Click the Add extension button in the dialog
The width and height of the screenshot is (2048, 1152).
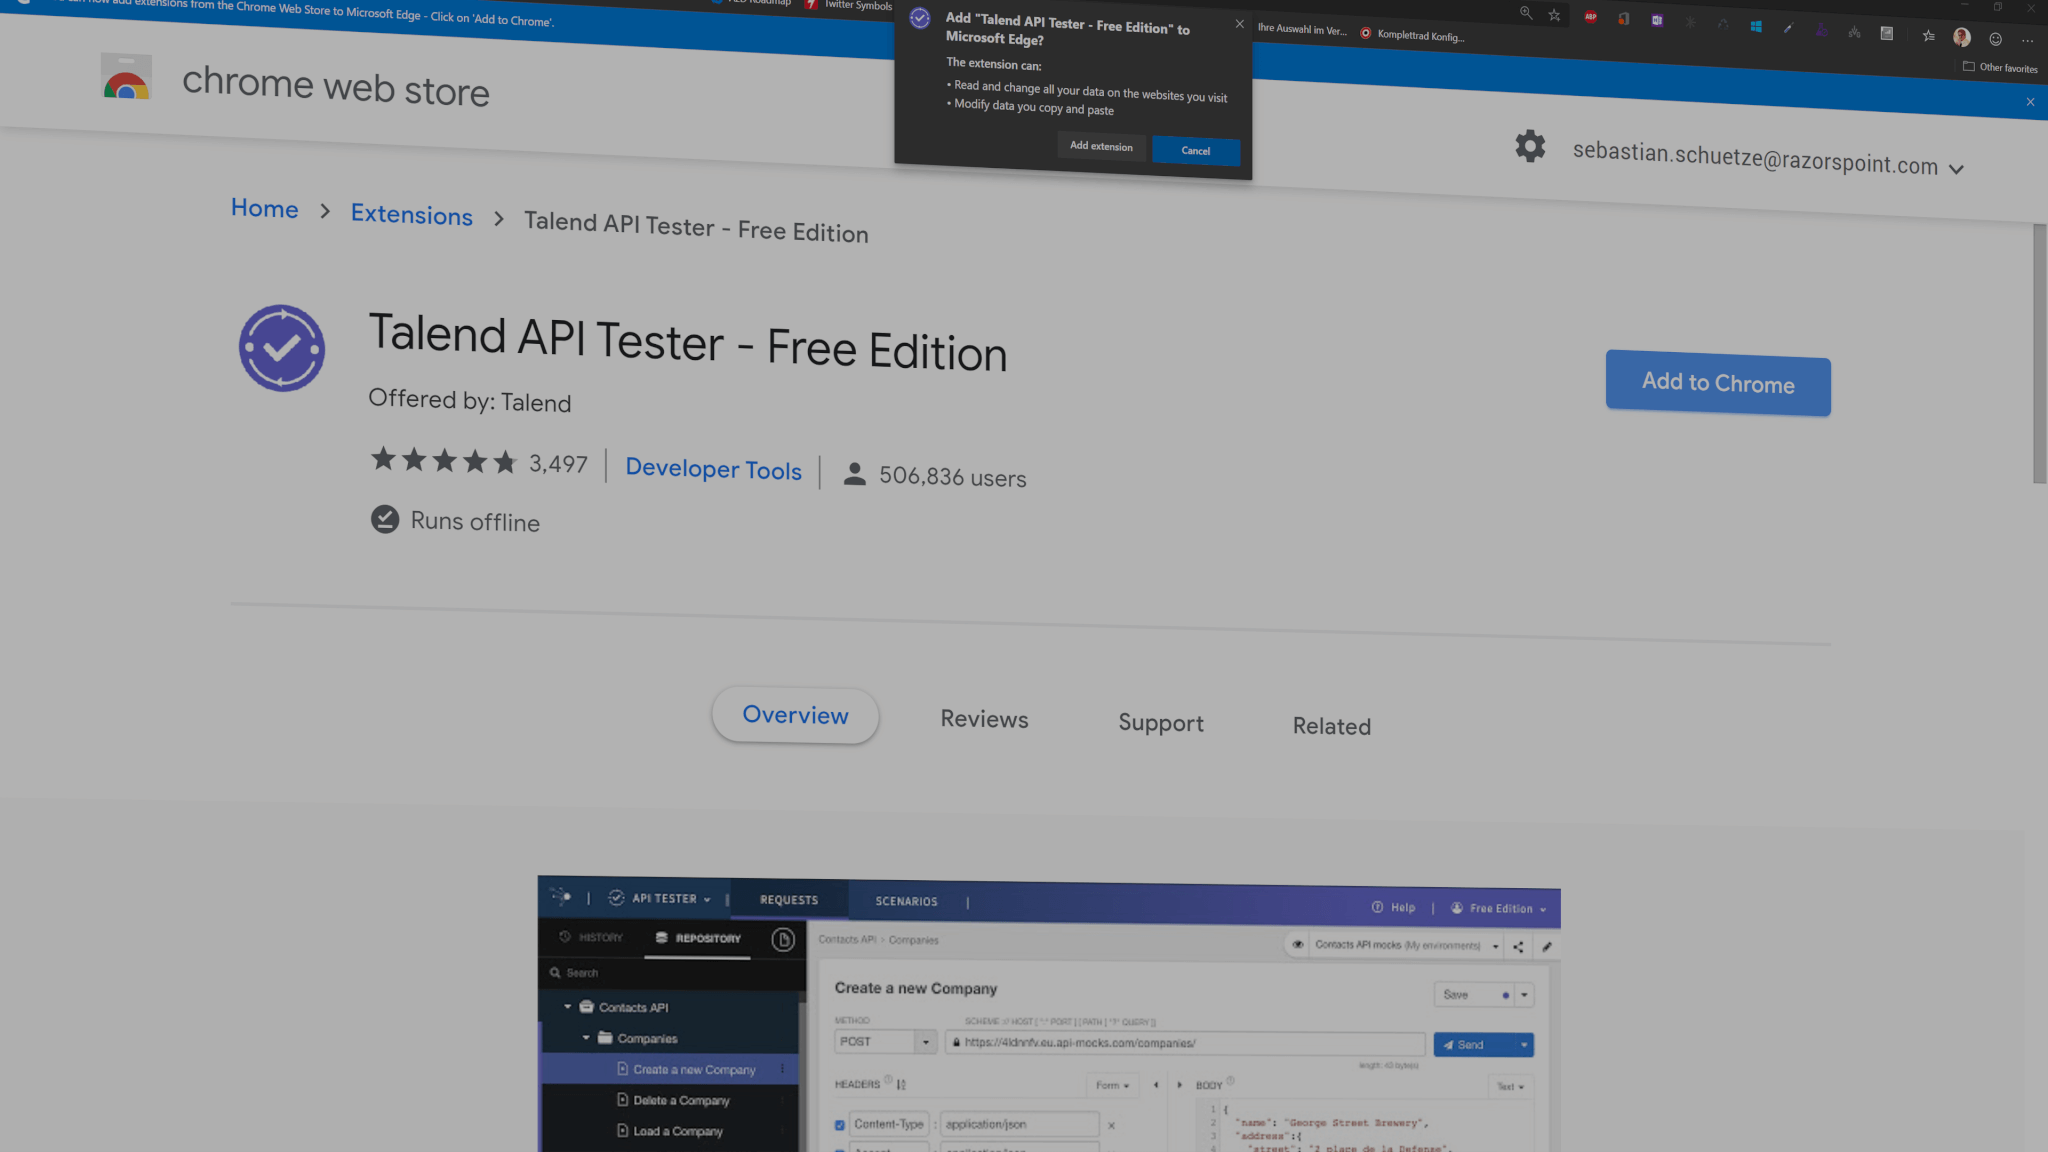pyautogui.click(x=1101, y=146)
